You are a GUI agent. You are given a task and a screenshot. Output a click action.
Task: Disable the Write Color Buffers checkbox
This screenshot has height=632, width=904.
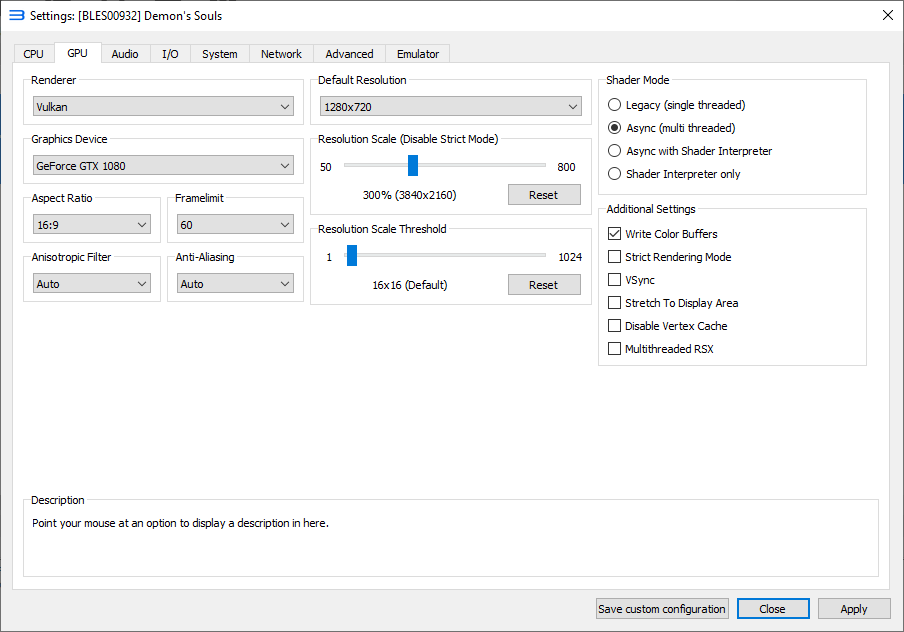pos(615,234)
